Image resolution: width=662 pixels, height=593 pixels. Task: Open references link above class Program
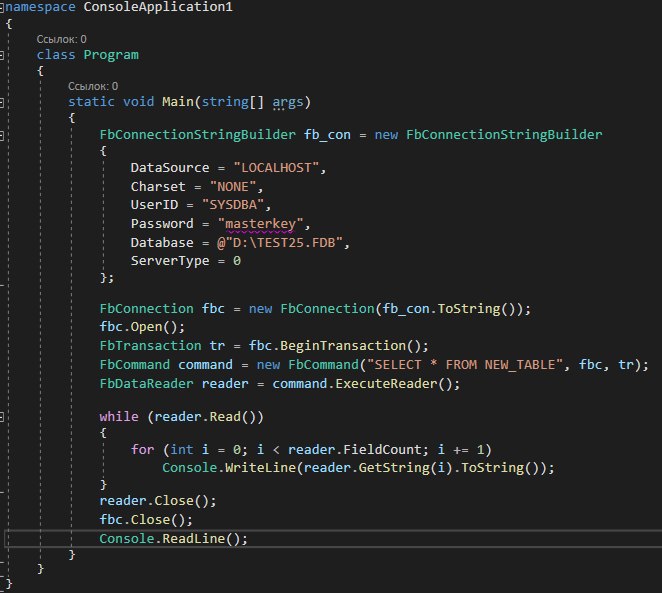click(61, 39)
